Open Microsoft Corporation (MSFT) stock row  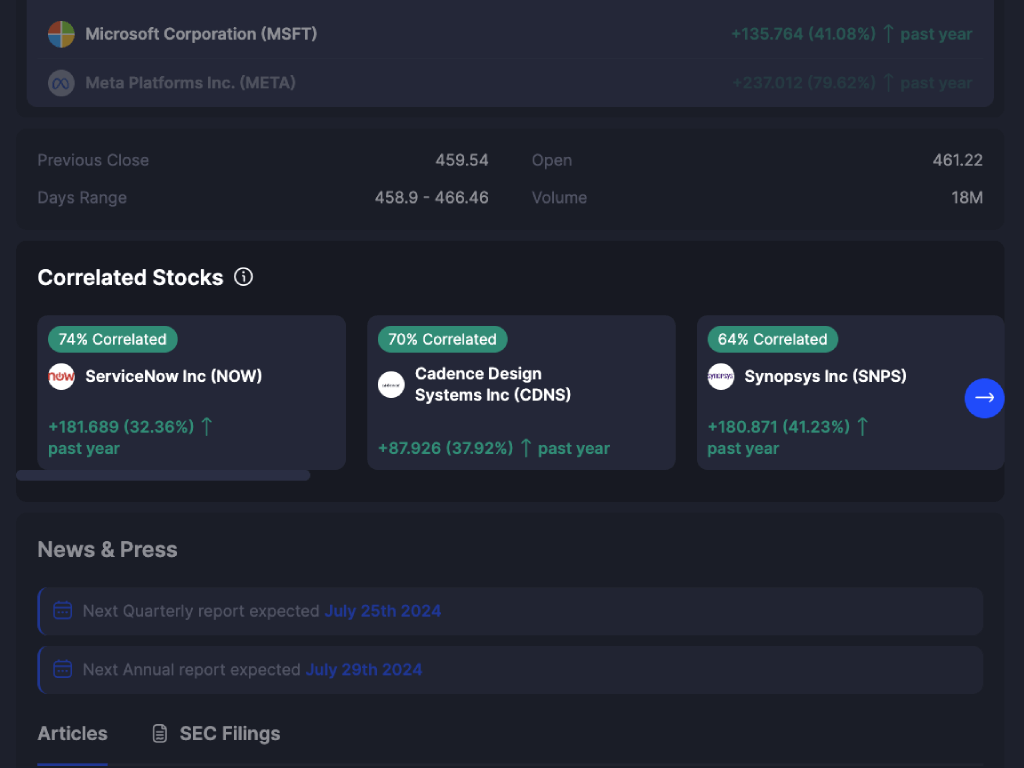tap(510, 34)
